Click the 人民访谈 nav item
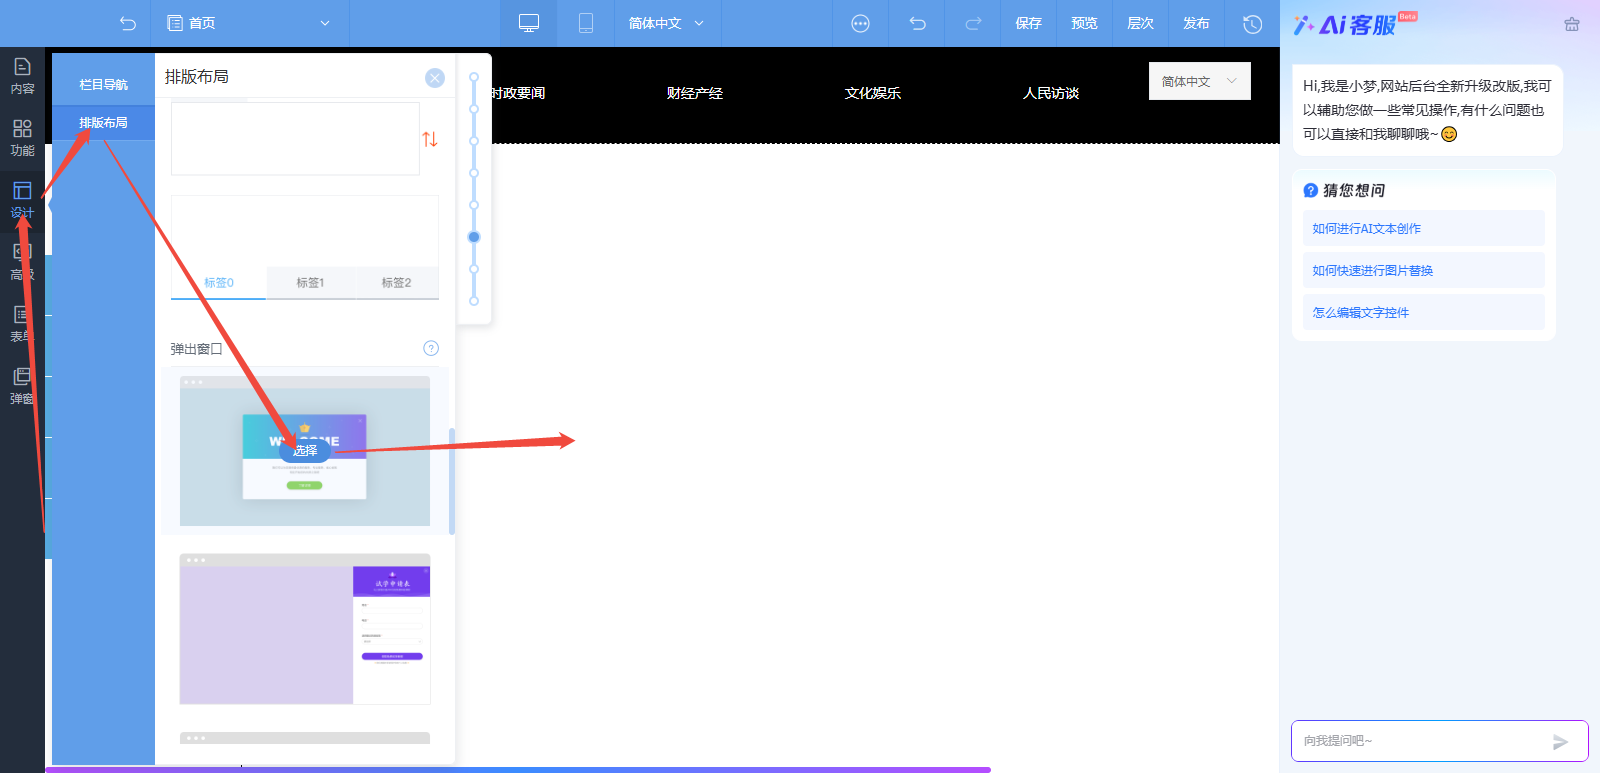The image size is (1600, 773). (1050, 93)
